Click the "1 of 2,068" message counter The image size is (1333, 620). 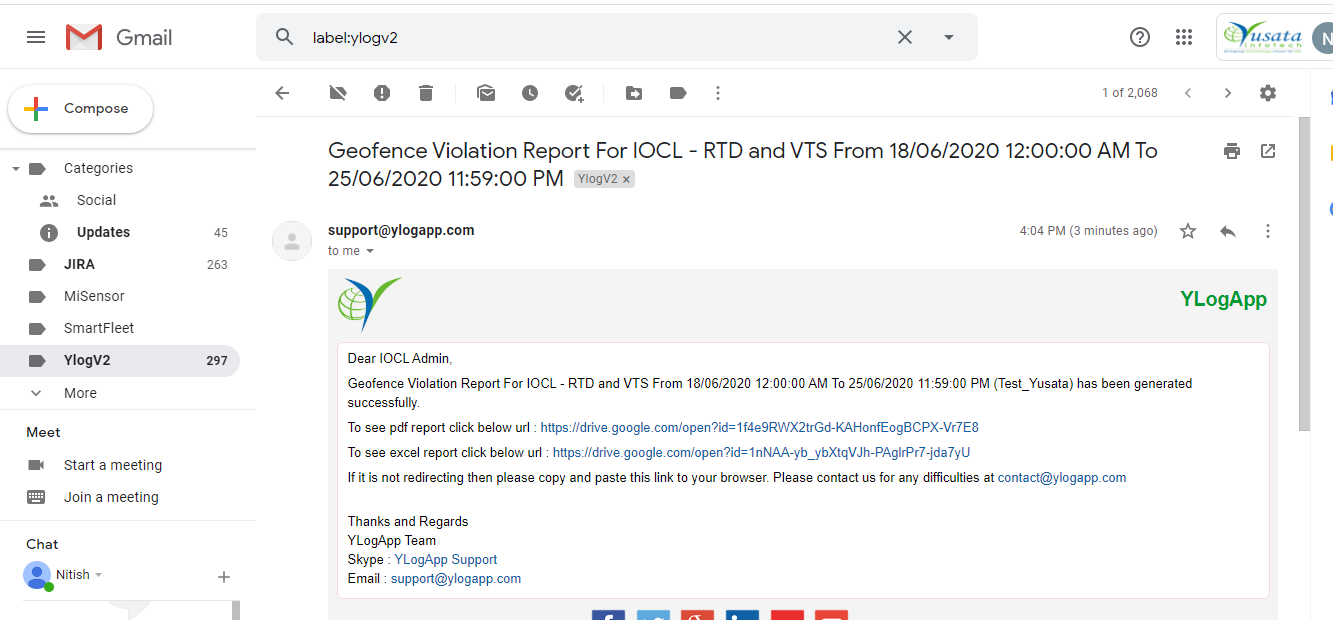[1130, 93]
